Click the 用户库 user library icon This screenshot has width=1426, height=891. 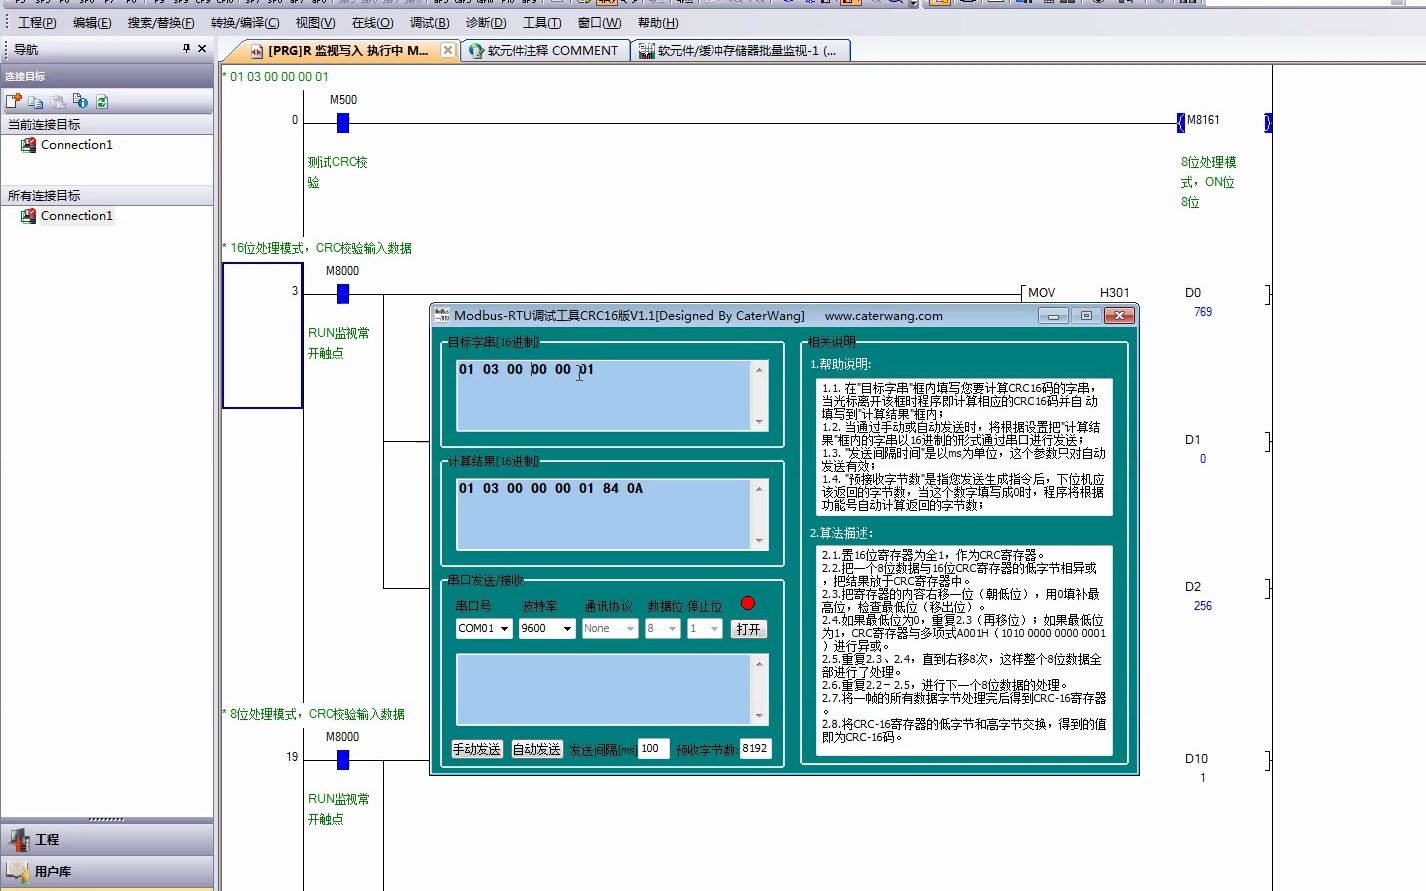tap(17, 870)
